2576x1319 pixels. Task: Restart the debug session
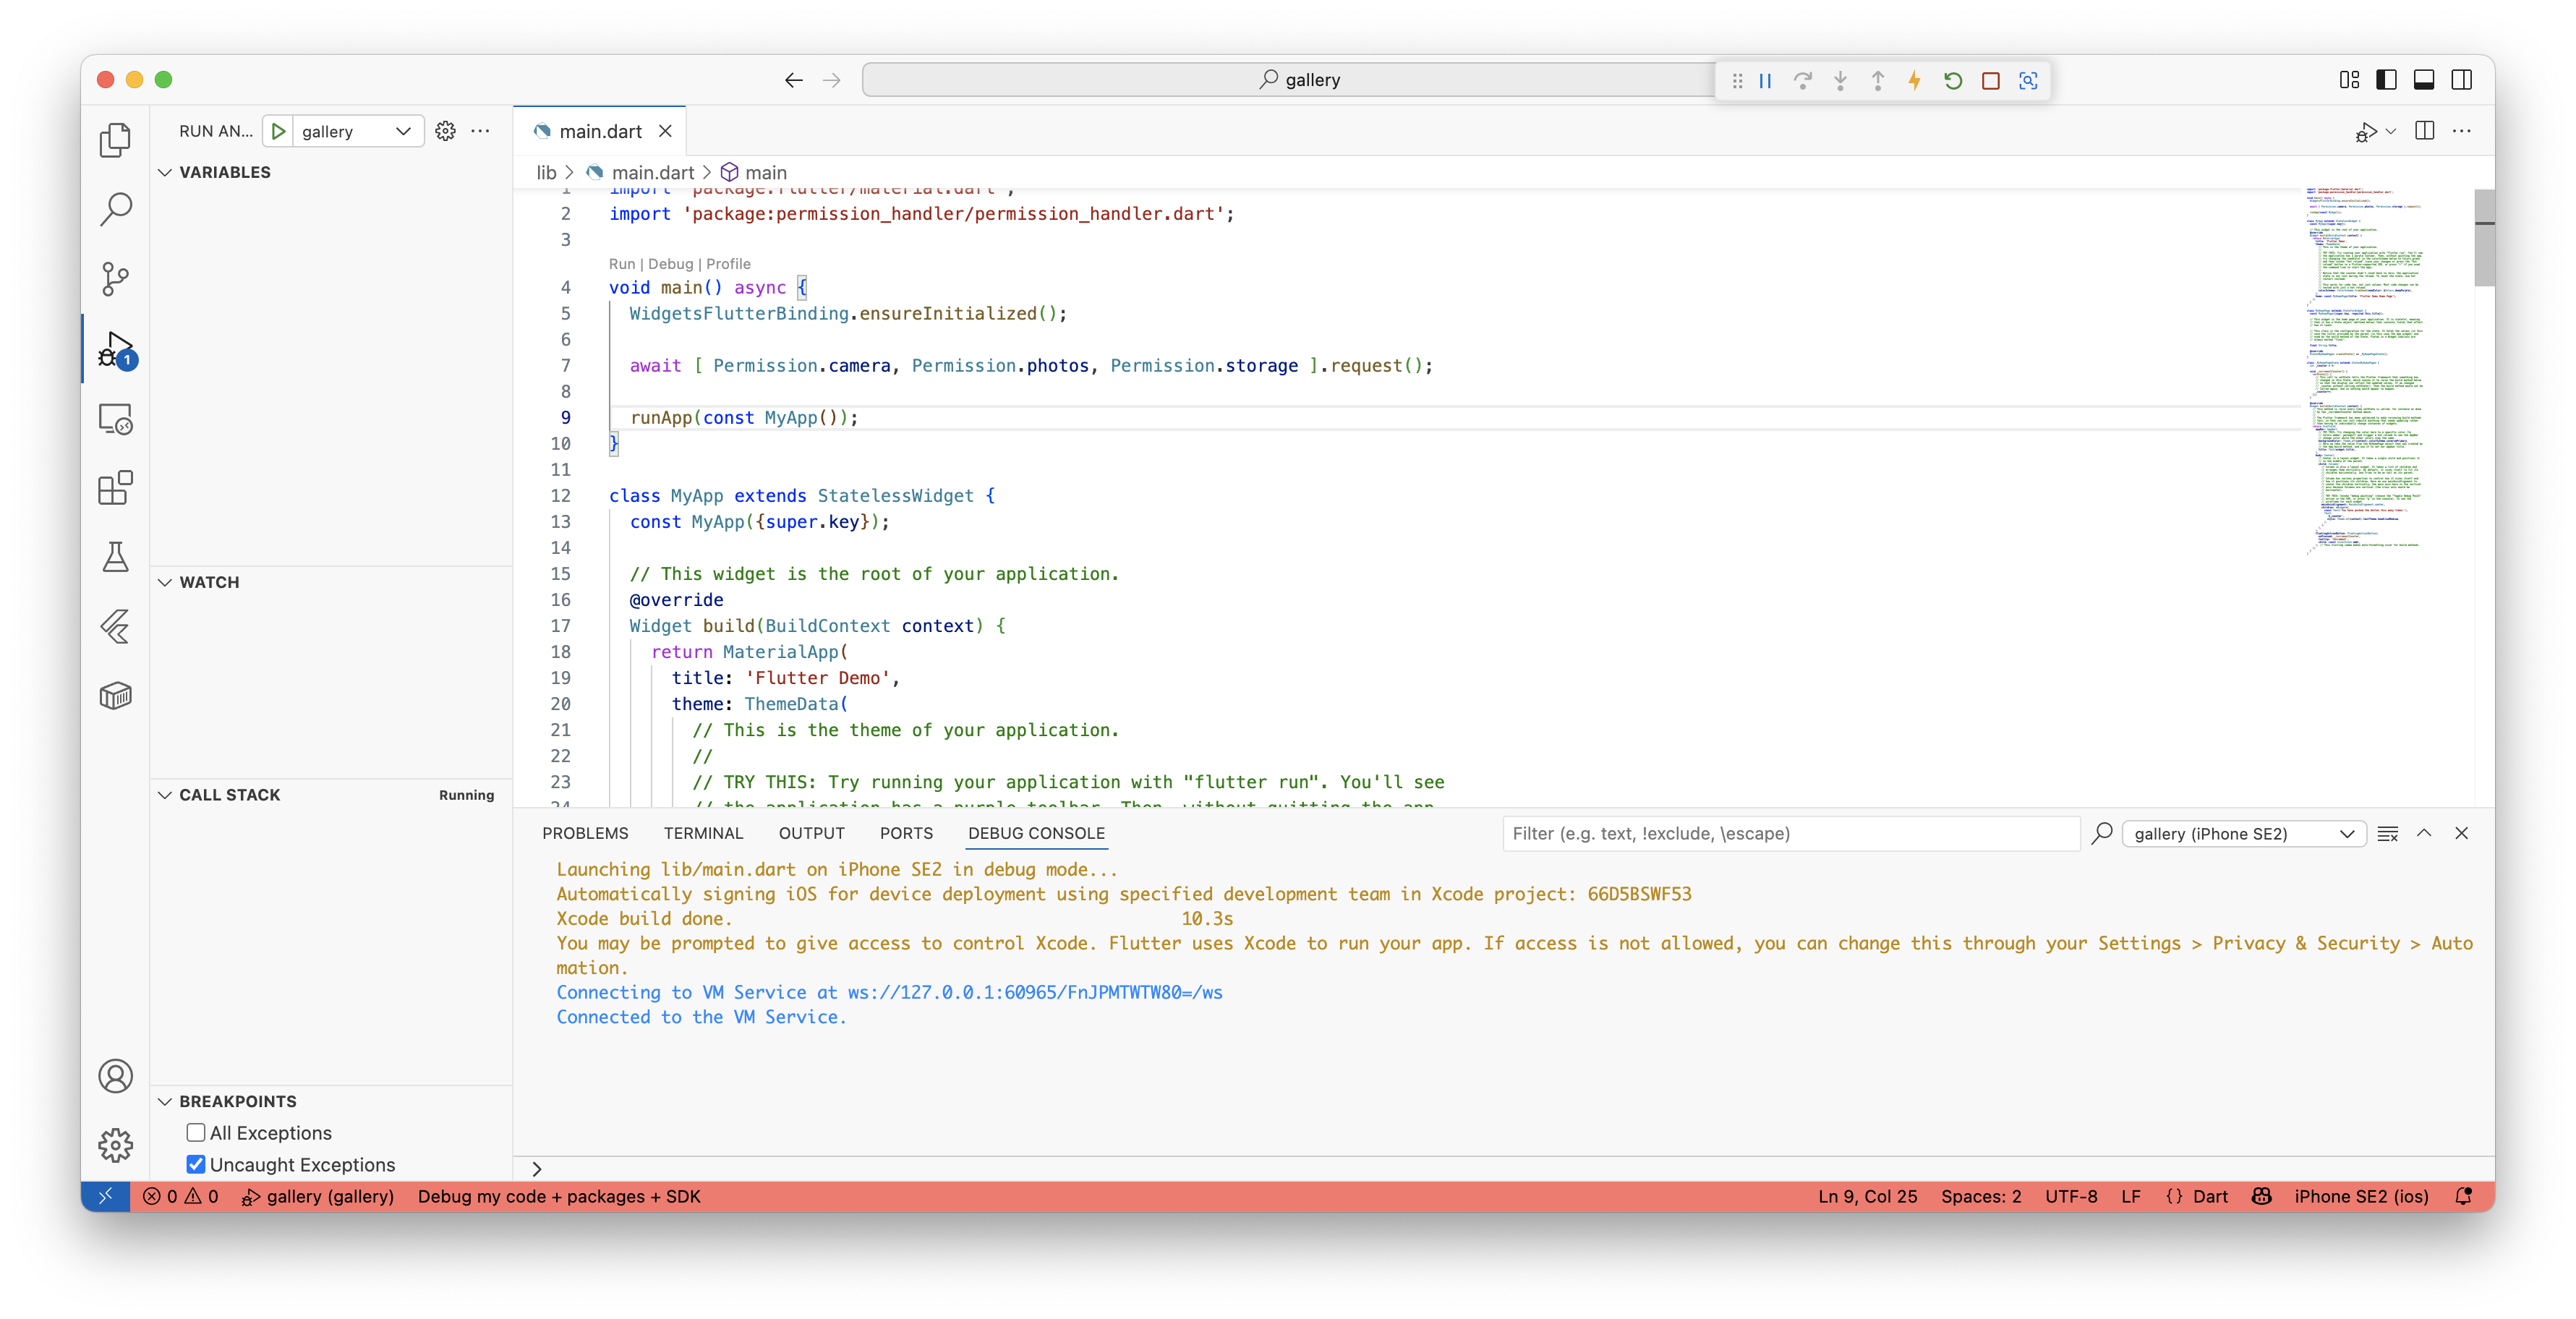tap(1952, 80)
